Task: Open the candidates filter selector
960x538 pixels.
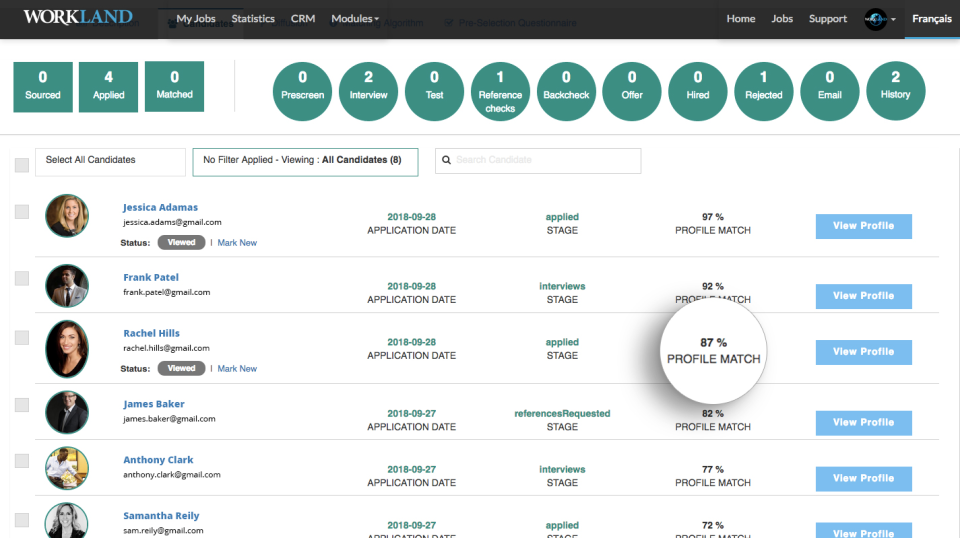Action: [x=306, y=162]
